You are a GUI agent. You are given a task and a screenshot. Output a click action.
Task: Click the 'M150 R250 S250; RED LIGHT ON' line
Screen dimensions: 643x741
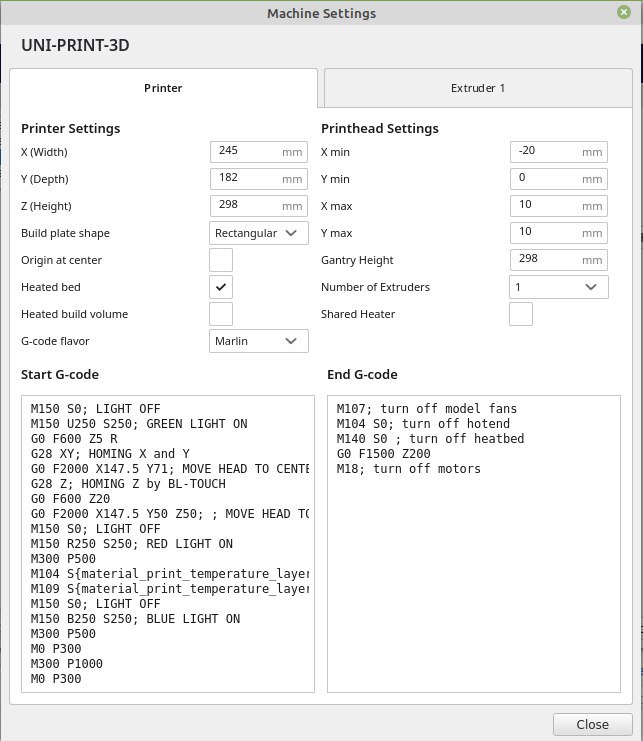pyautogui.click(x=132, y=544)
